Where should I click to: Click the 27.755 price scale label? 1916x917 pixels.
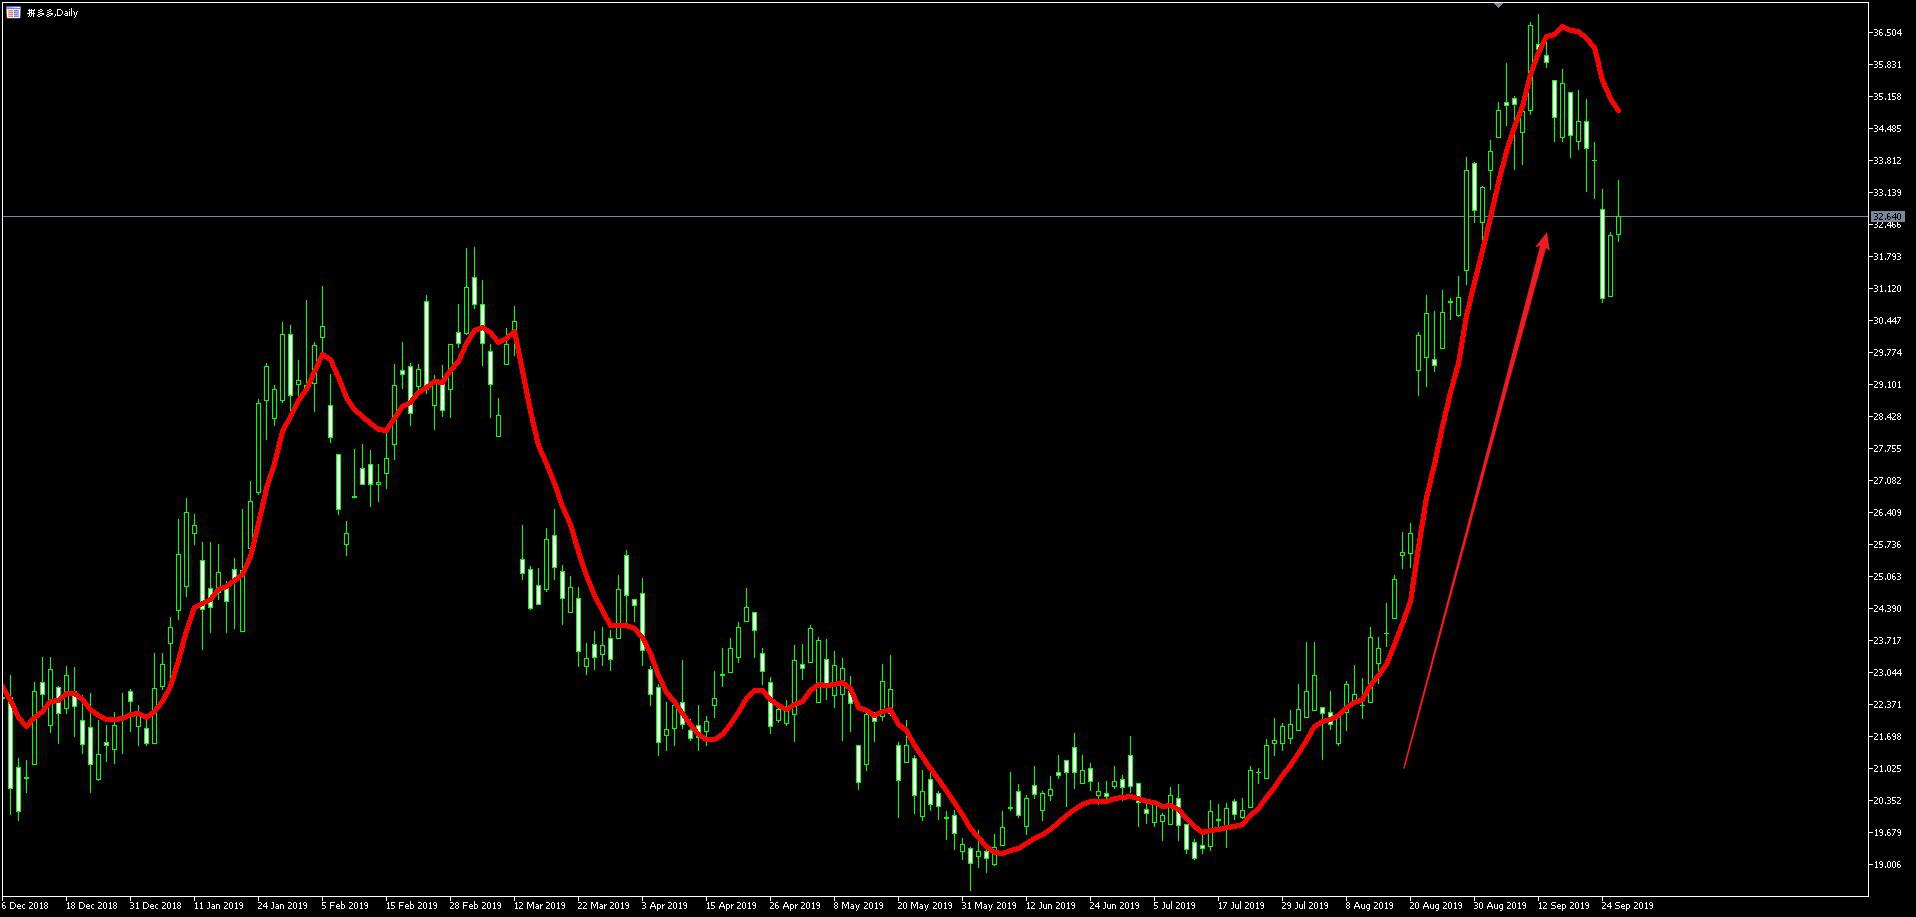click(x=1887, y=449)
